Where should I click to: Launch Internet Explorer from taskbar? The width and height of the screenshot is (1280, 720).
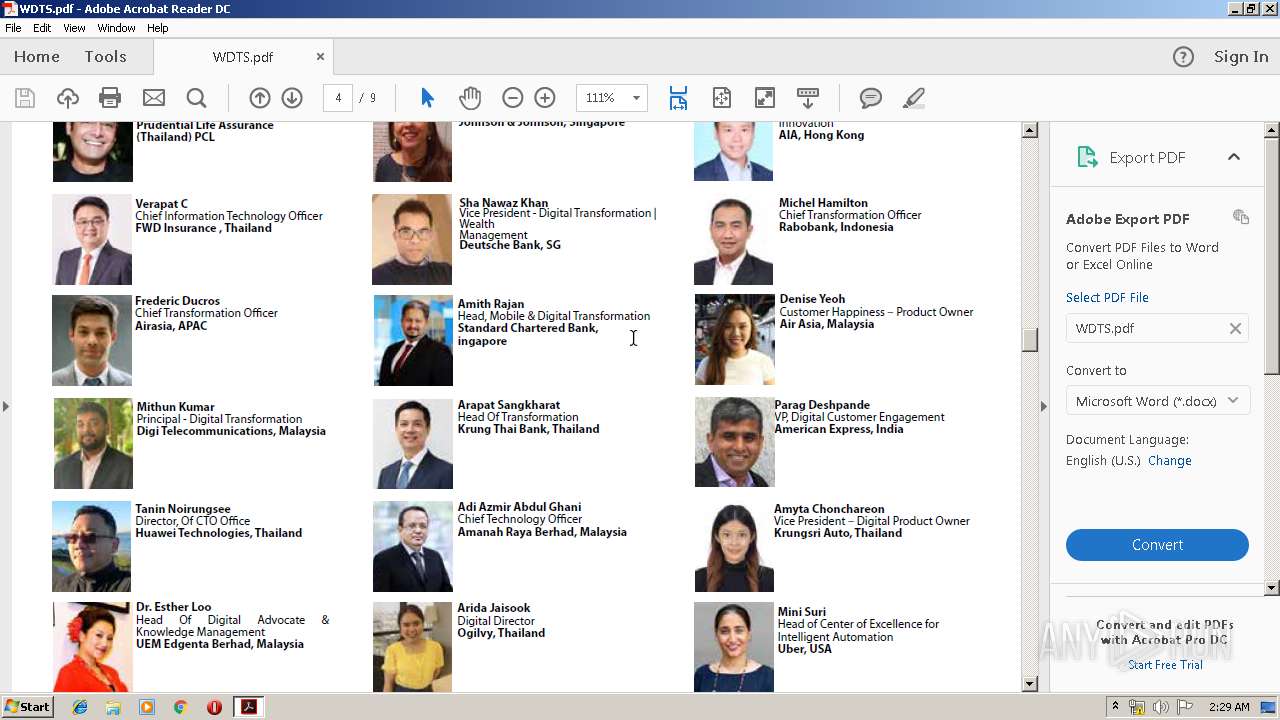click(x=80, y=707)
